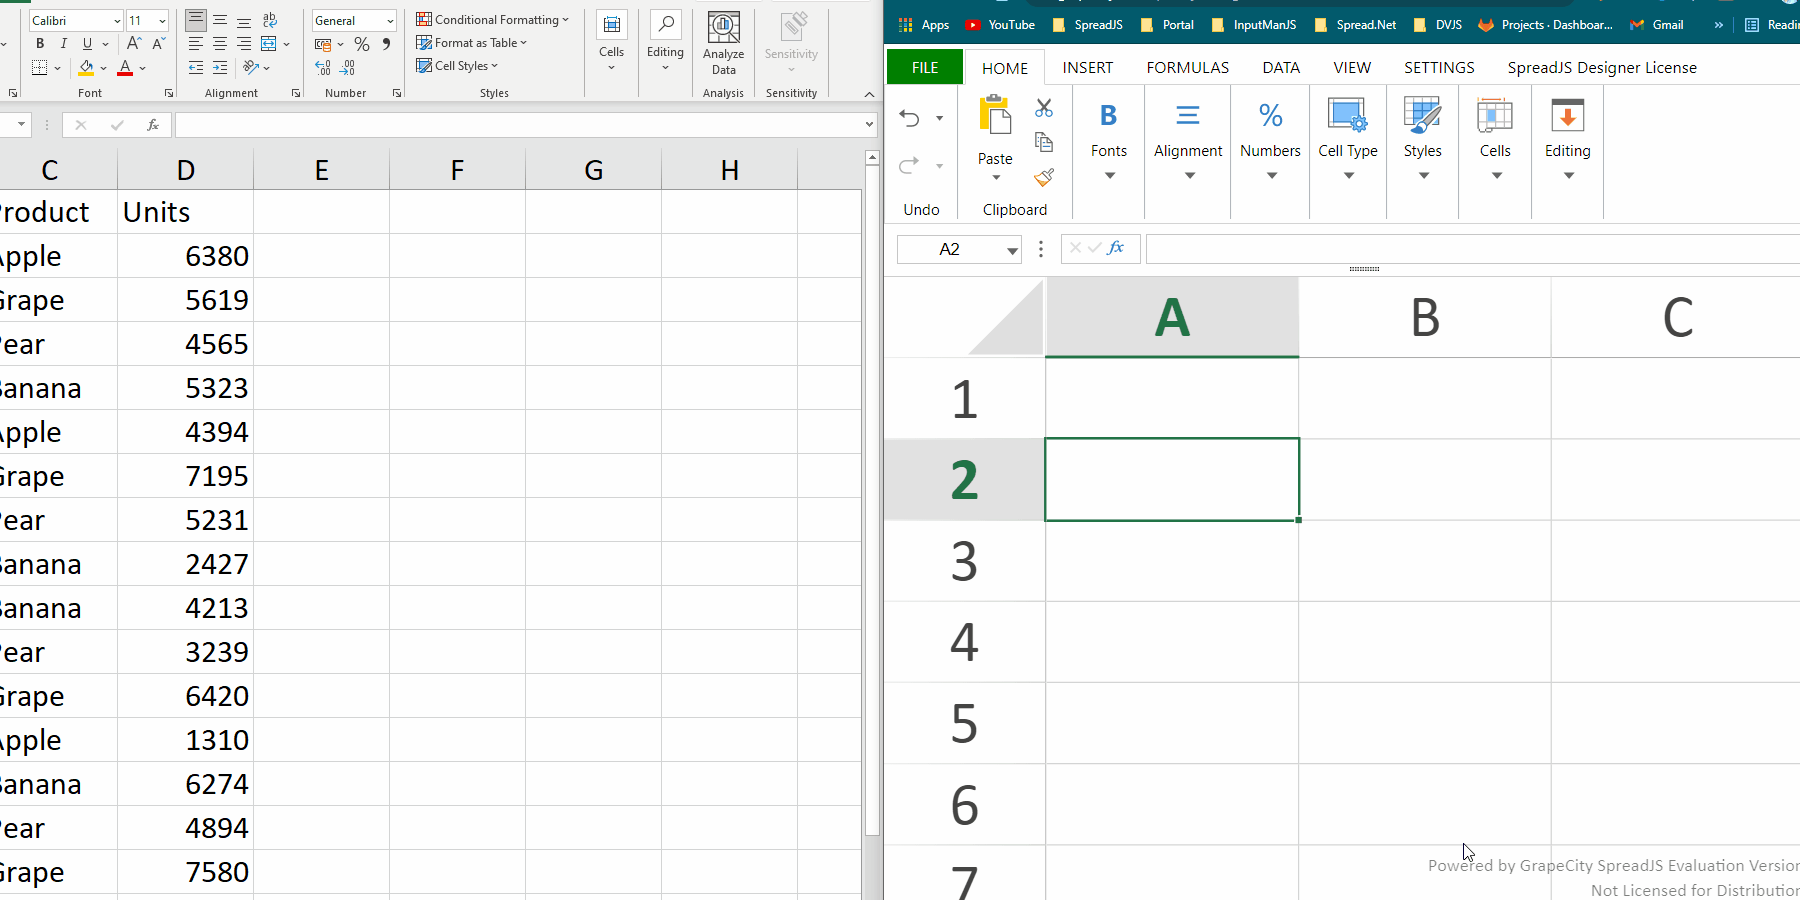Toggle Bold formatting in Excel ribbon
The image size is (1800, 900).
coord(40,44)
